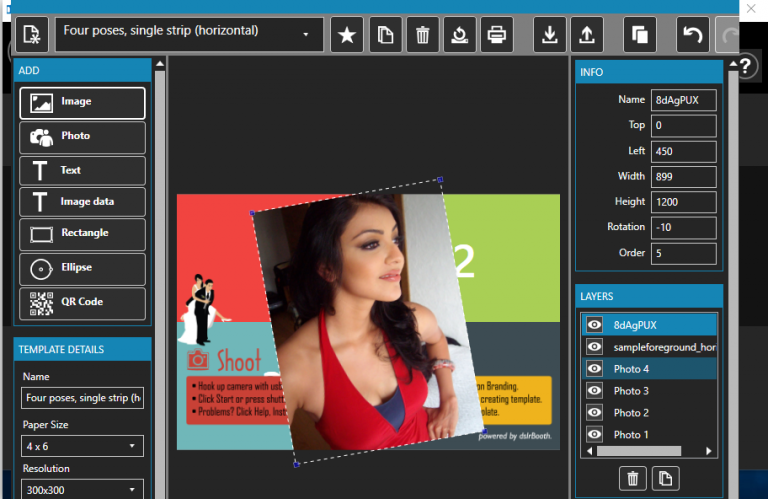
Task: Hide the Photo 1 layer
Action: 595,434
